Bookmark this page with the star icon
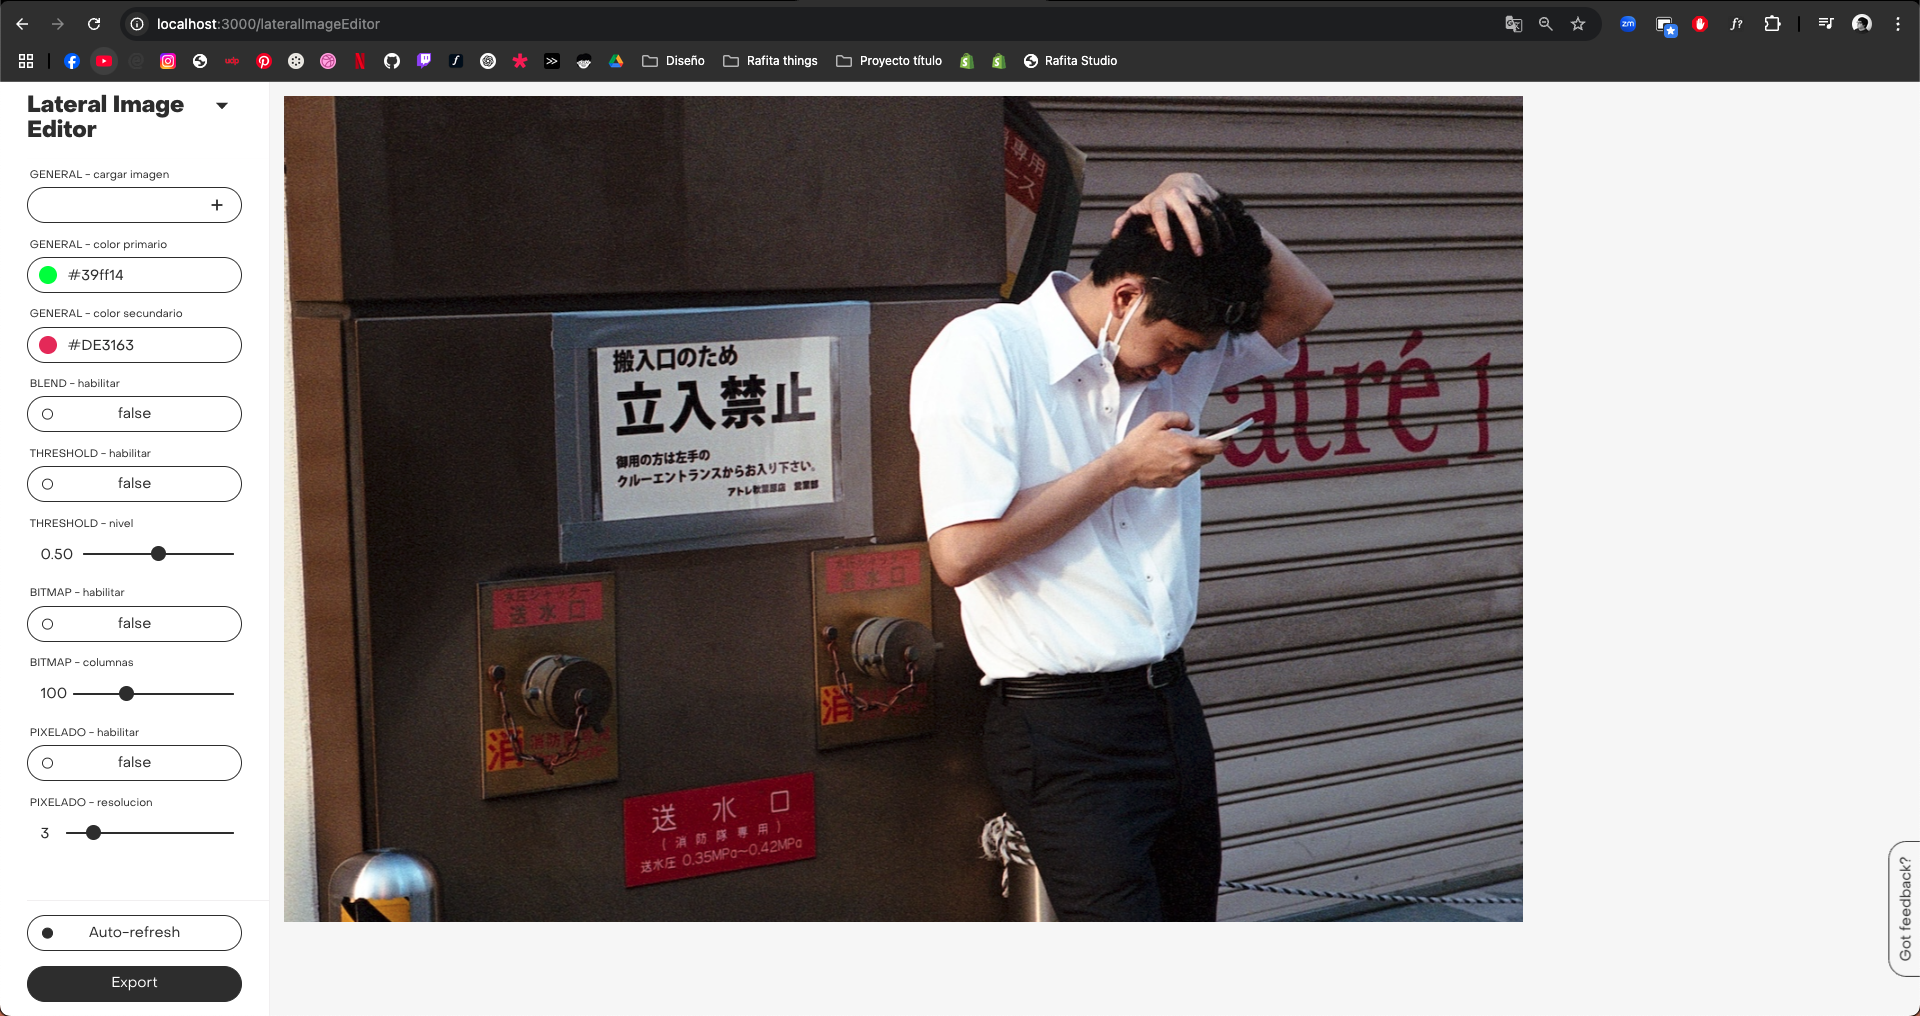Image resolution: width=1920 pixels, height=1016 pixels. (x=1578, y=24)
